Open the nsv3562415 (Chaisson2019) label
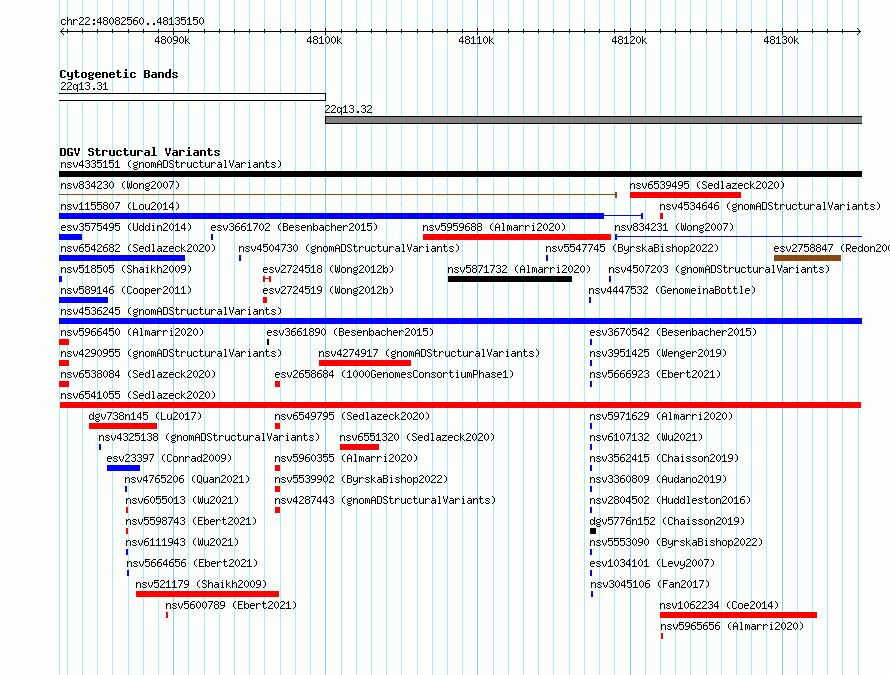Image resolution: width=890 pixels, height=675 pixels. 664,458
